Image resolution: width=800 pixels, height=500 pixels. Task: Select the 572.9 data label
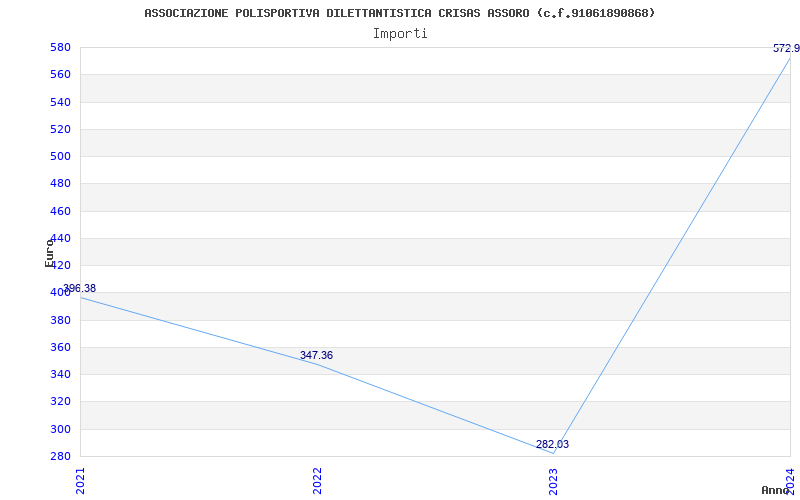pos(786,49)
